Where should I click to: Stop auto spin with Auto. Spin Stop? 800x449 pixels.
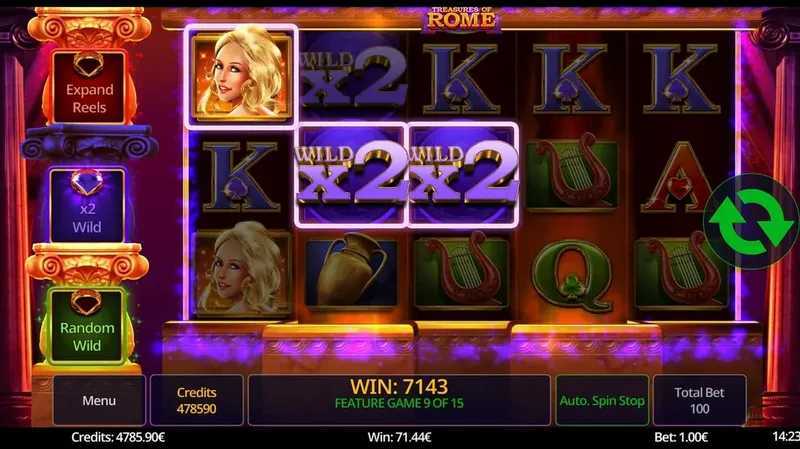(x=602, y=401)
